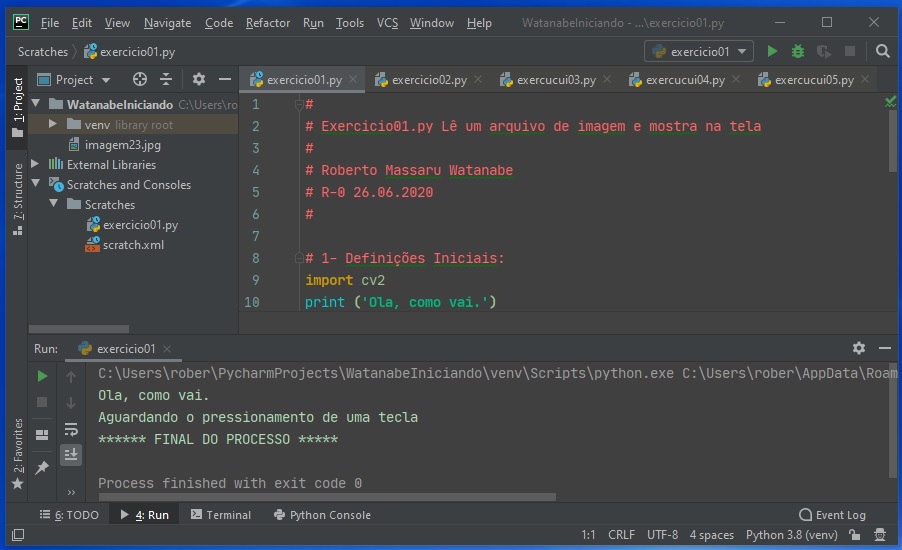Open Search Everywhere magnifier icon
902x550 pixels.
click(883, 51)
